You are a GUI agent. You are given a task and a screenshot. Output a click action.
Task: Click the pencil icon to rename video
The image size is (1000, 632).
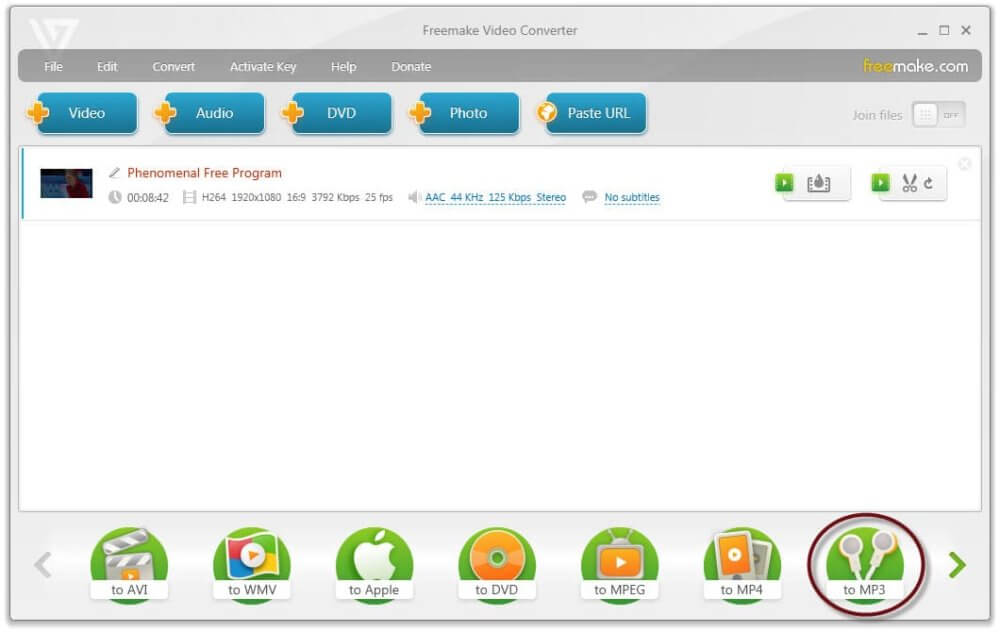[x=114, y=173]
